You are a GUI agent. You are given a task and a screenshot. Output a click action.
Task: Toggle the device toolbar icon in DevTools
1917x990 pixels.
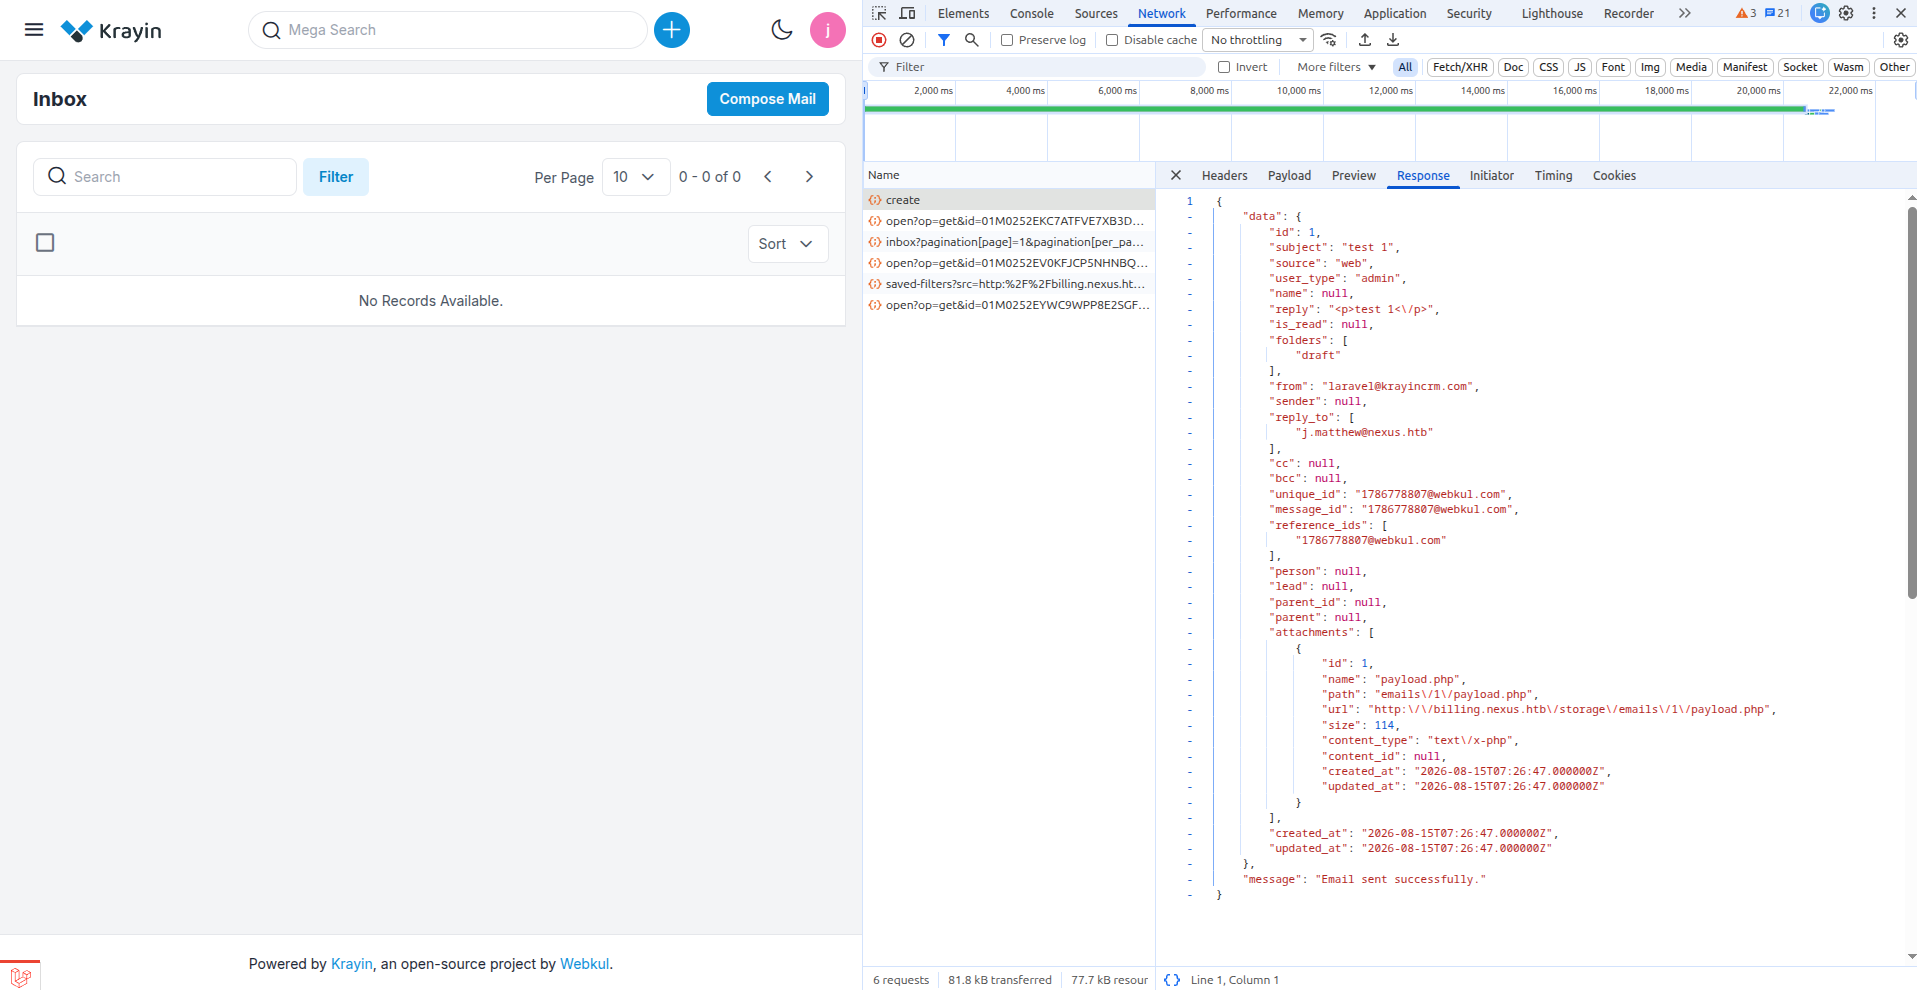[907, 13]
